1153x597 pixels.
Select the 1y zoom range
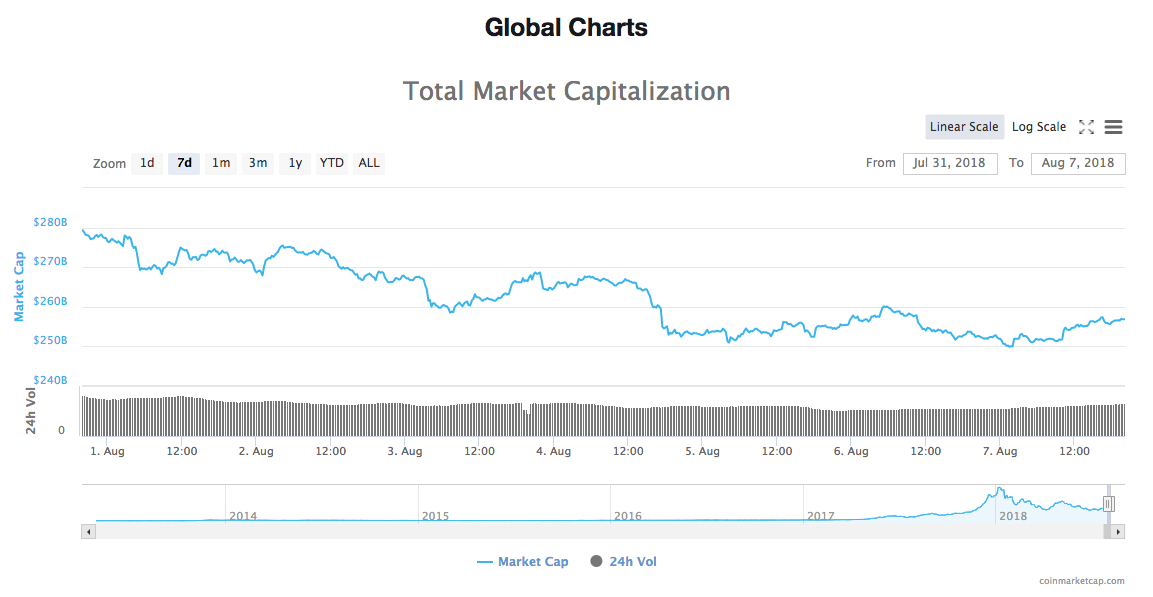pos(294,163)
